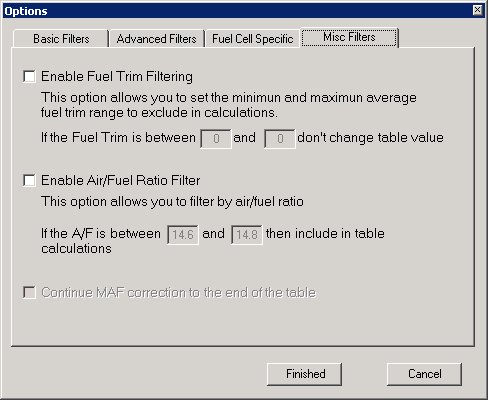Click the Cancel button
This screenshot has width=488, height=400.
pos(424,374)
